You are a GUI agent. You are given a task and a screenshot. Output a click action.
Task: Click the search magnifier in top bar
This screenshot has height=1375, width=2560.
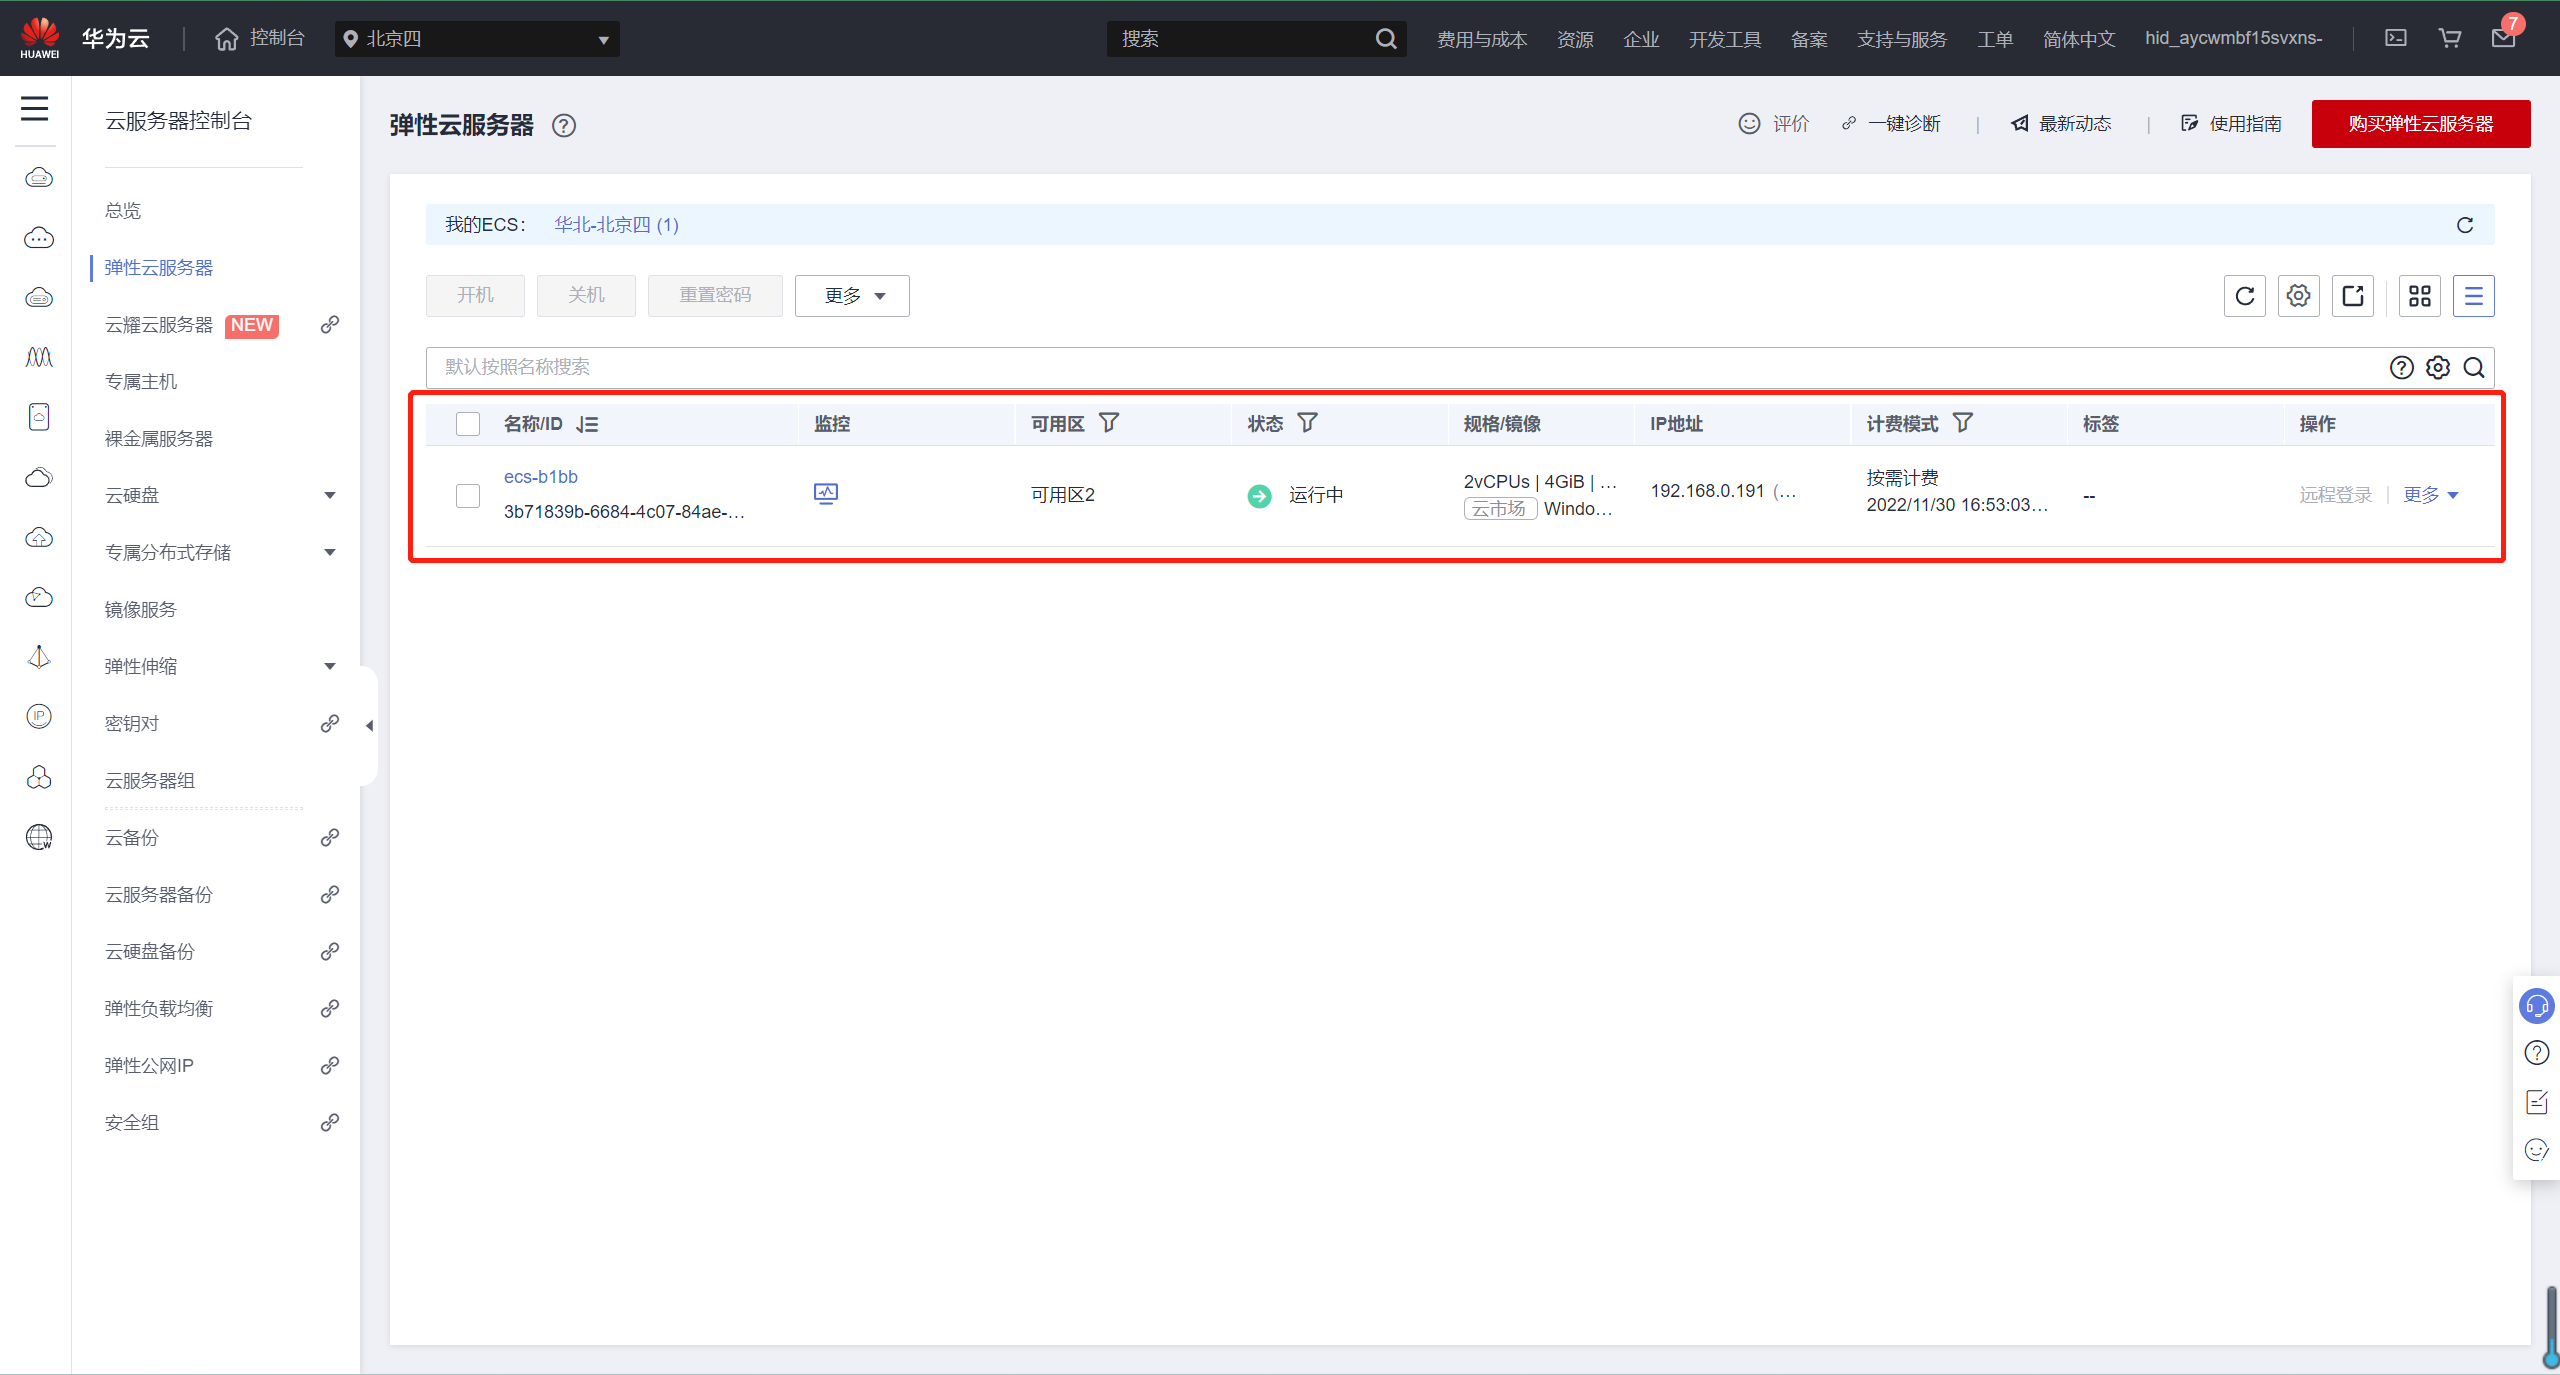coord(1386,39)
